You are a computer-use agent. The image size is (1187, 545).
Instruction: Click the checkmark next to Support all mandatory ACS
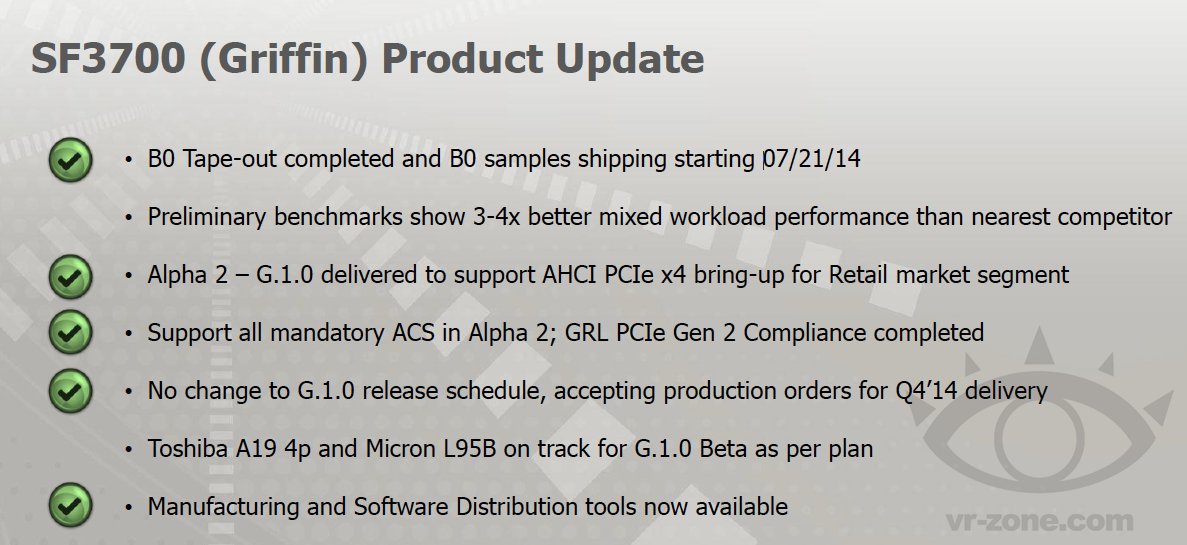[70, 332]
